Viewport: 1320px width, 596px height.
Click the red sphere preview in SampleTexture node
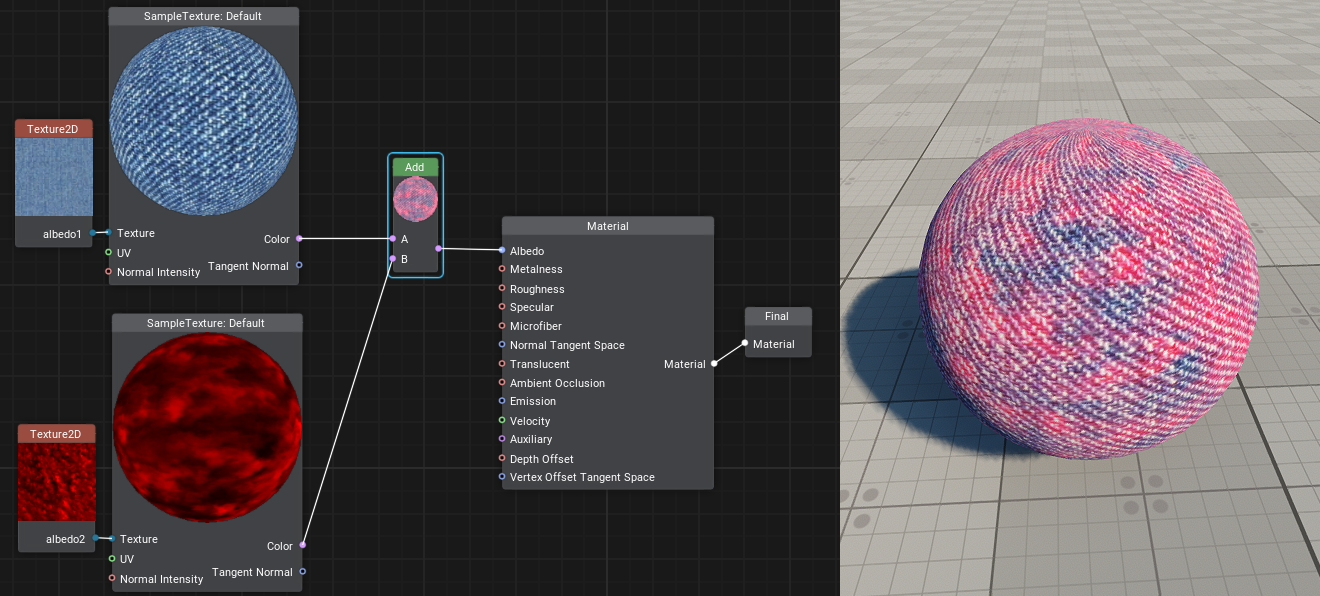click(207, 428)
